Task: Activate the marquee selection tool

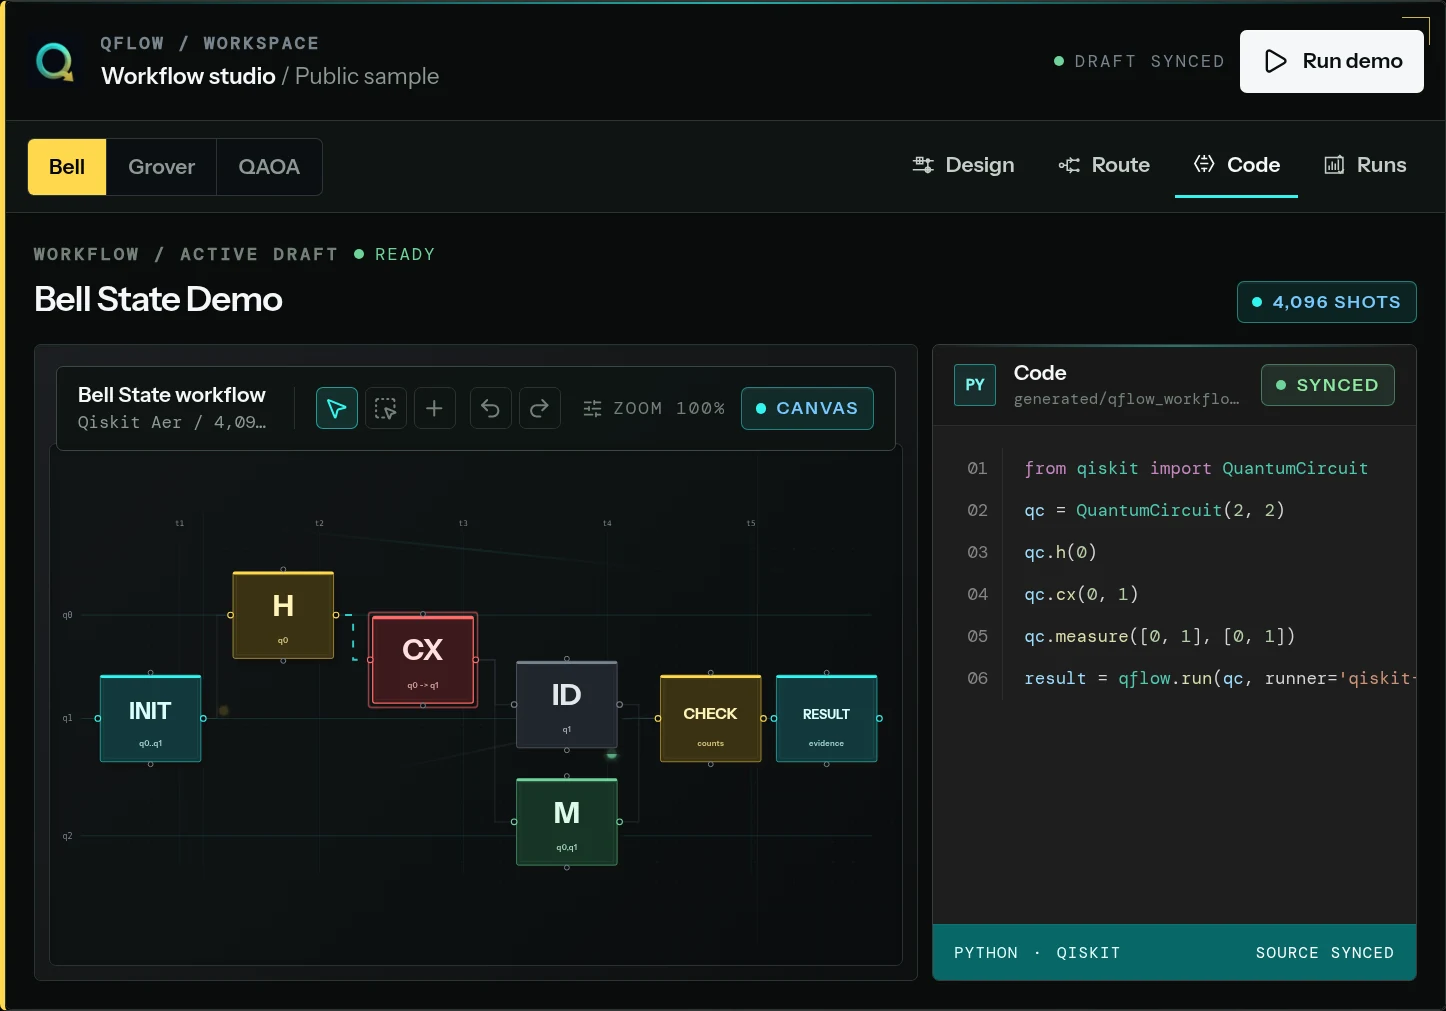Action: pyautogui.click(x=386, y=408)
